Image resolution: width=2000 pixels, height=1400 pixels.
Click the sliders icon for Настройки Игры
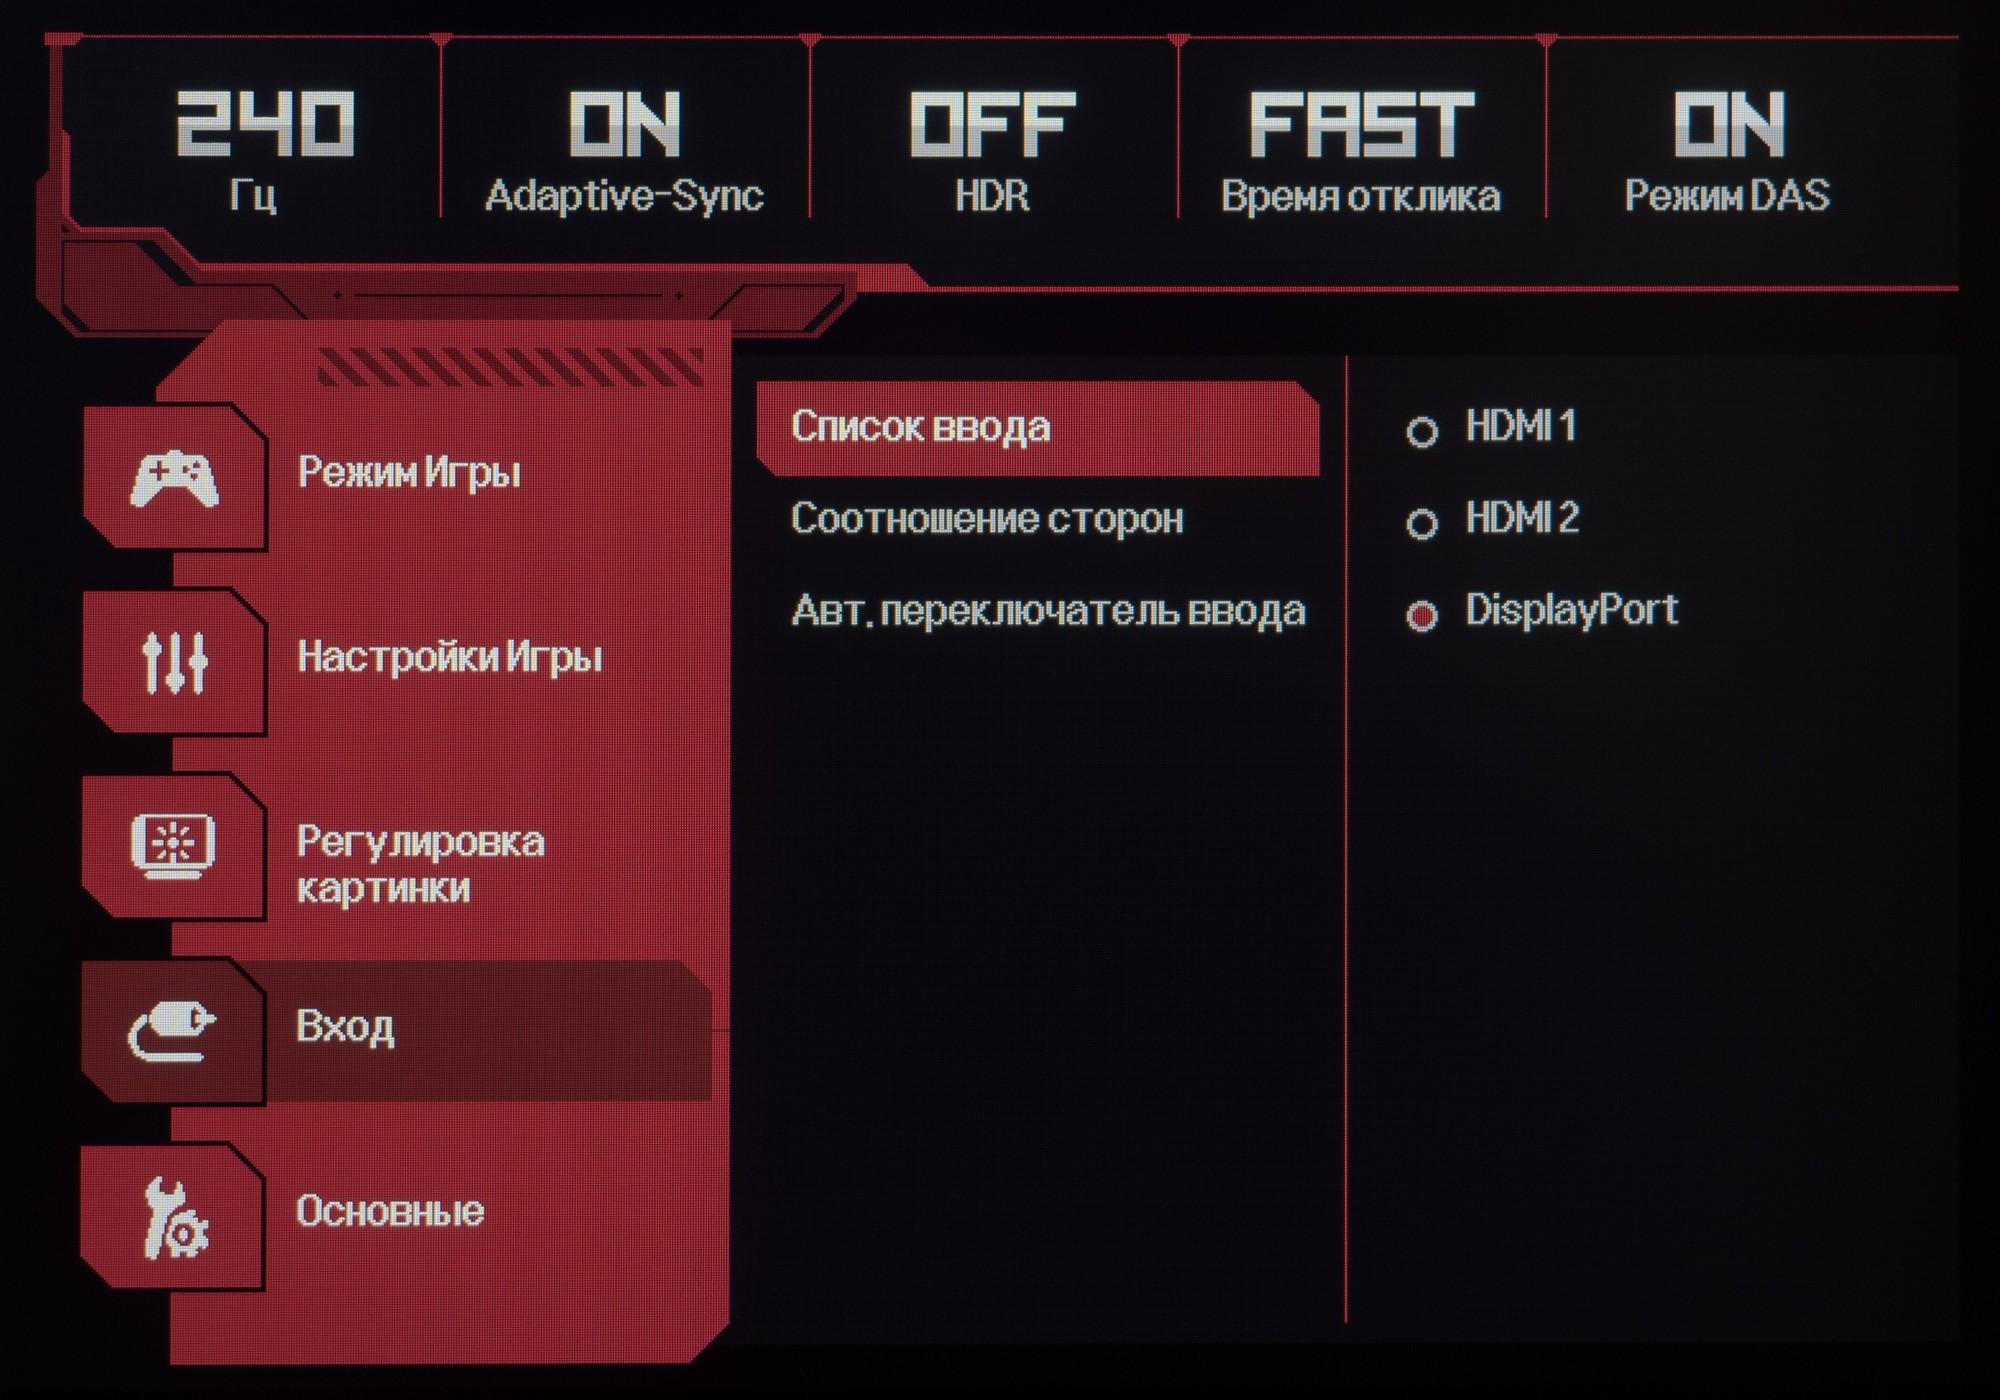(x=175, y=662)
